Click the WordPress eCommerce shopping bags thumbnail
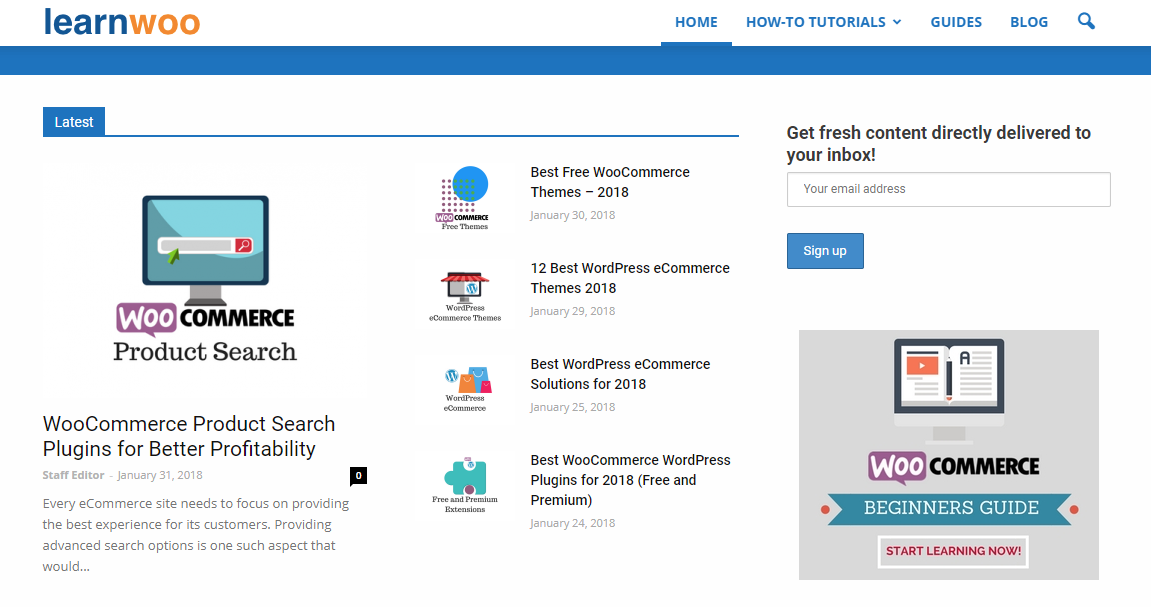1151x607 pixels. [465, 390]
